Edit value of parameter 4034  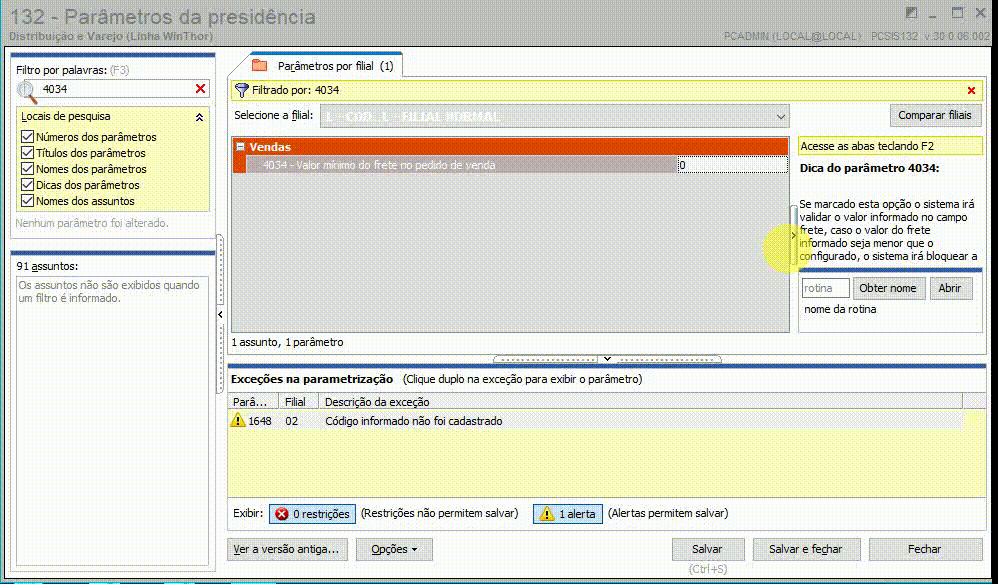pyautogui.click(x=733, y=165)
